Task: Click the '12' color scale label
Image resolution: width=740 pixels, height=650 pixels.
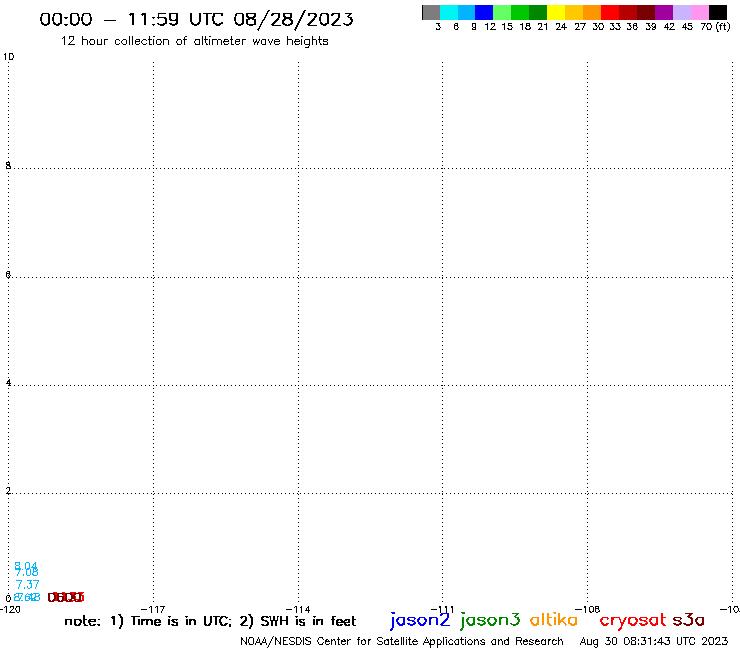Action: click(490, 27)
